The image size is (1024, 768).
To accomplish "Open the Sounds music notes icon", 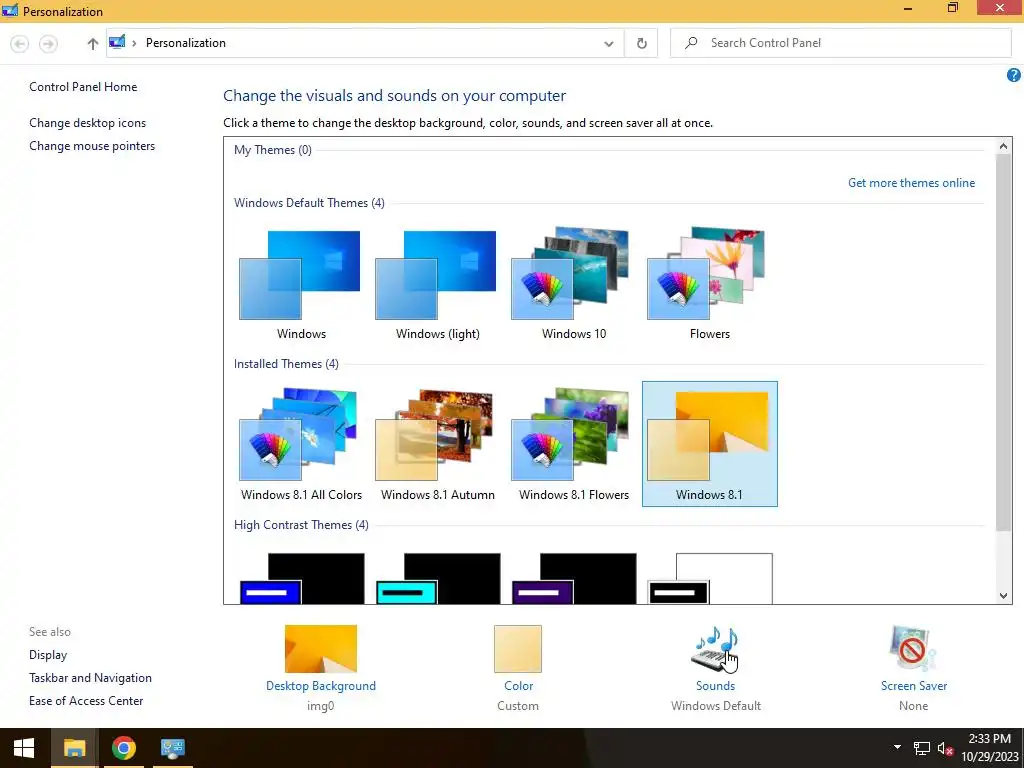I will point(715,649).
